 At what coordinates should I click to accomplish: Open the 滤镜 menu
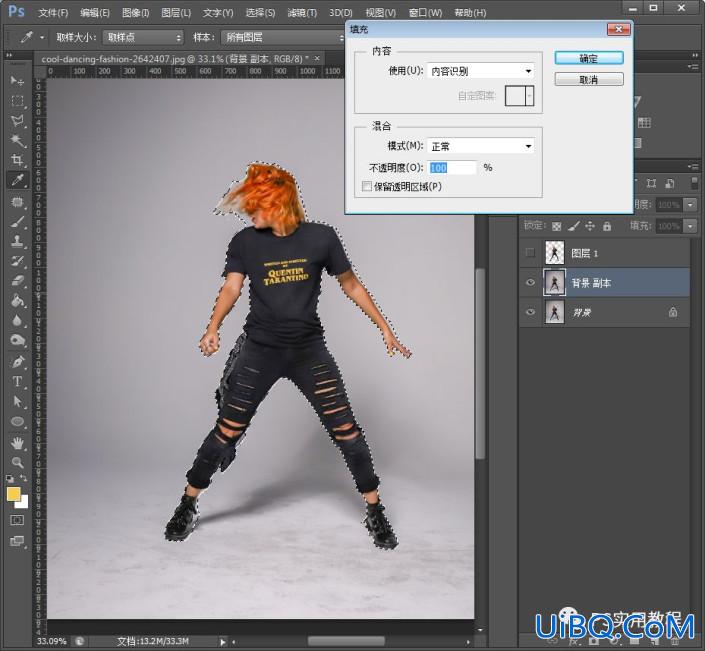pyautogui.click(x=302, y=13)
